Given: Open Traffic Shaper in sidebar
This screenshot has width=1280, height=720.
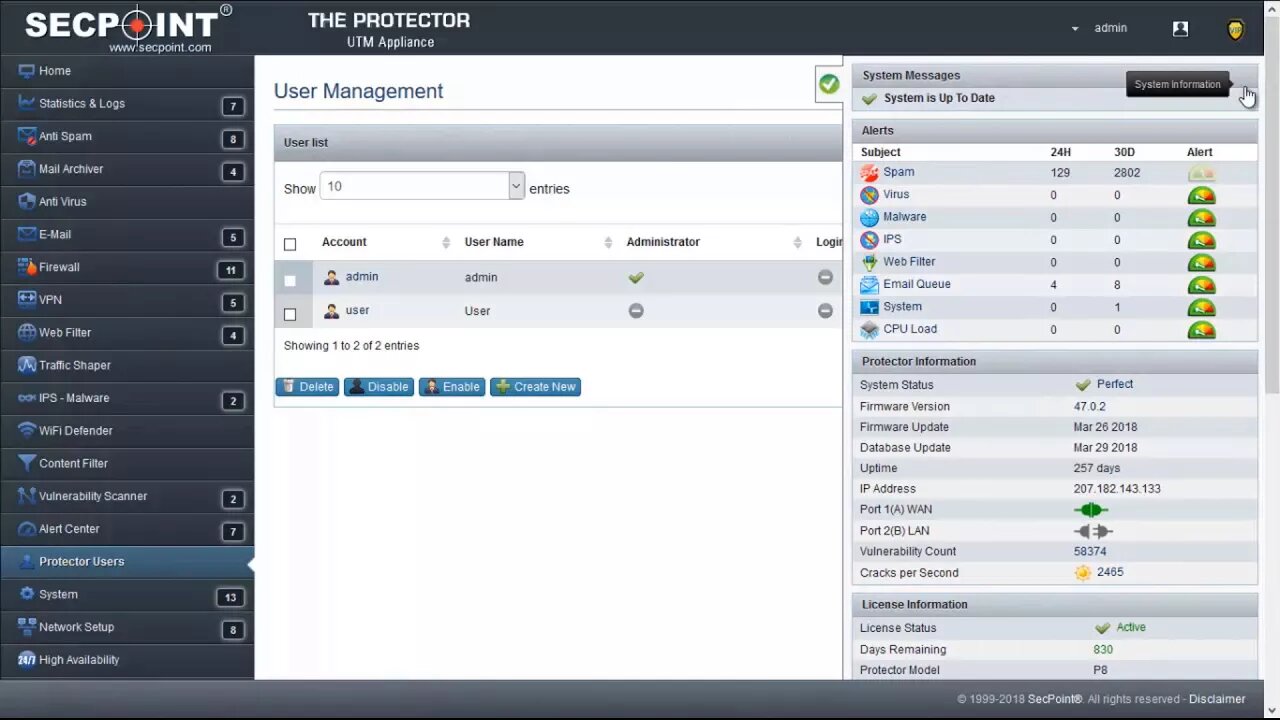Looking at the screenshot, I should point(127,366).
